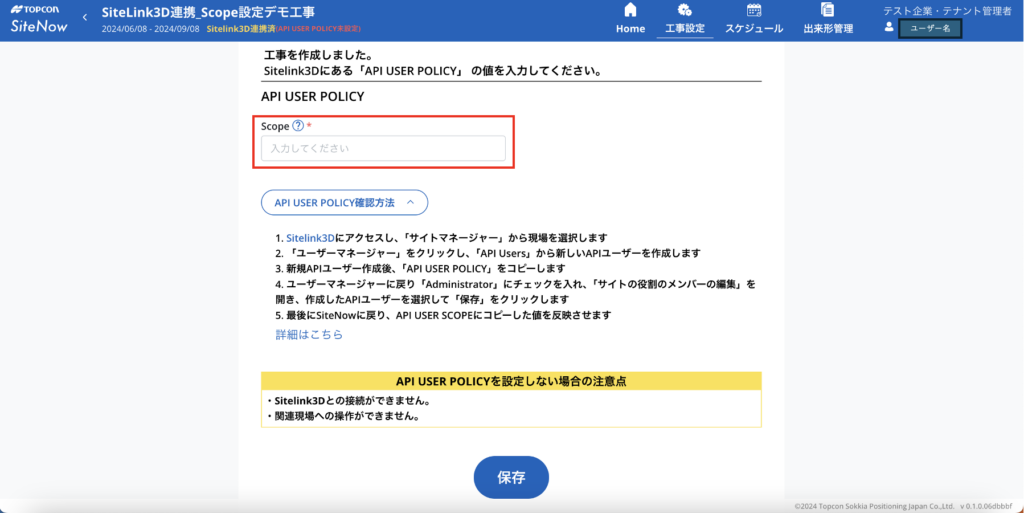
Task: Select the 出来形管理 tab label
Action: (828, 29)
